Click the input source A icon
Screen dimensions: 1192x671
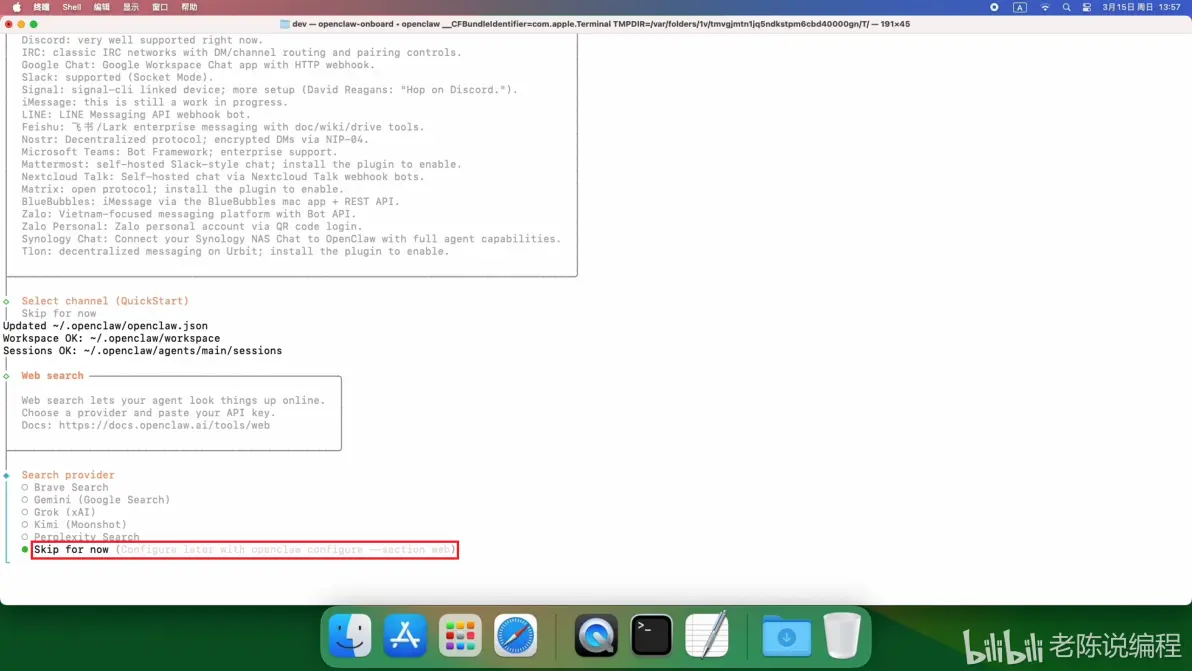pos(1019,7)
